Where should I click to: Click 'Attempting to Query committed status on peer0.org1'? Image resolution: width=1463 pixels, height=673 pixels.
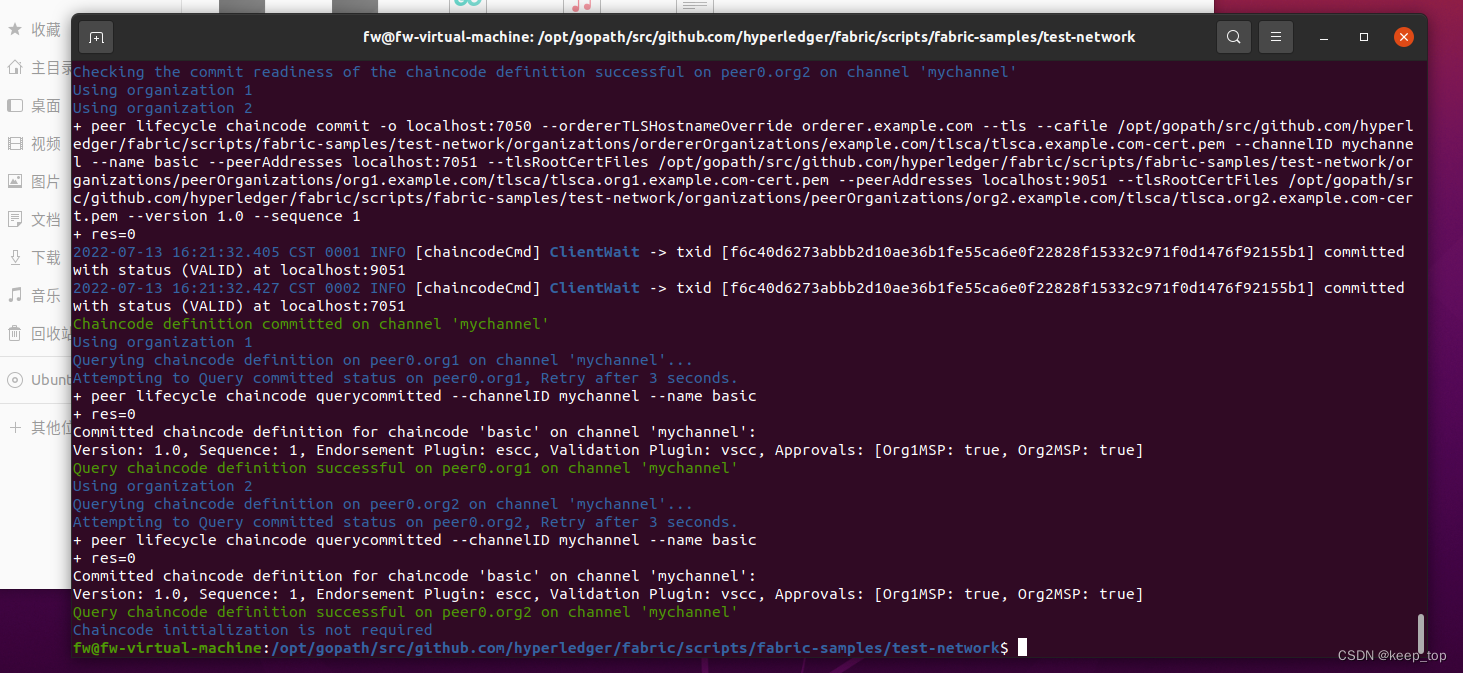[x=405, y=378]
